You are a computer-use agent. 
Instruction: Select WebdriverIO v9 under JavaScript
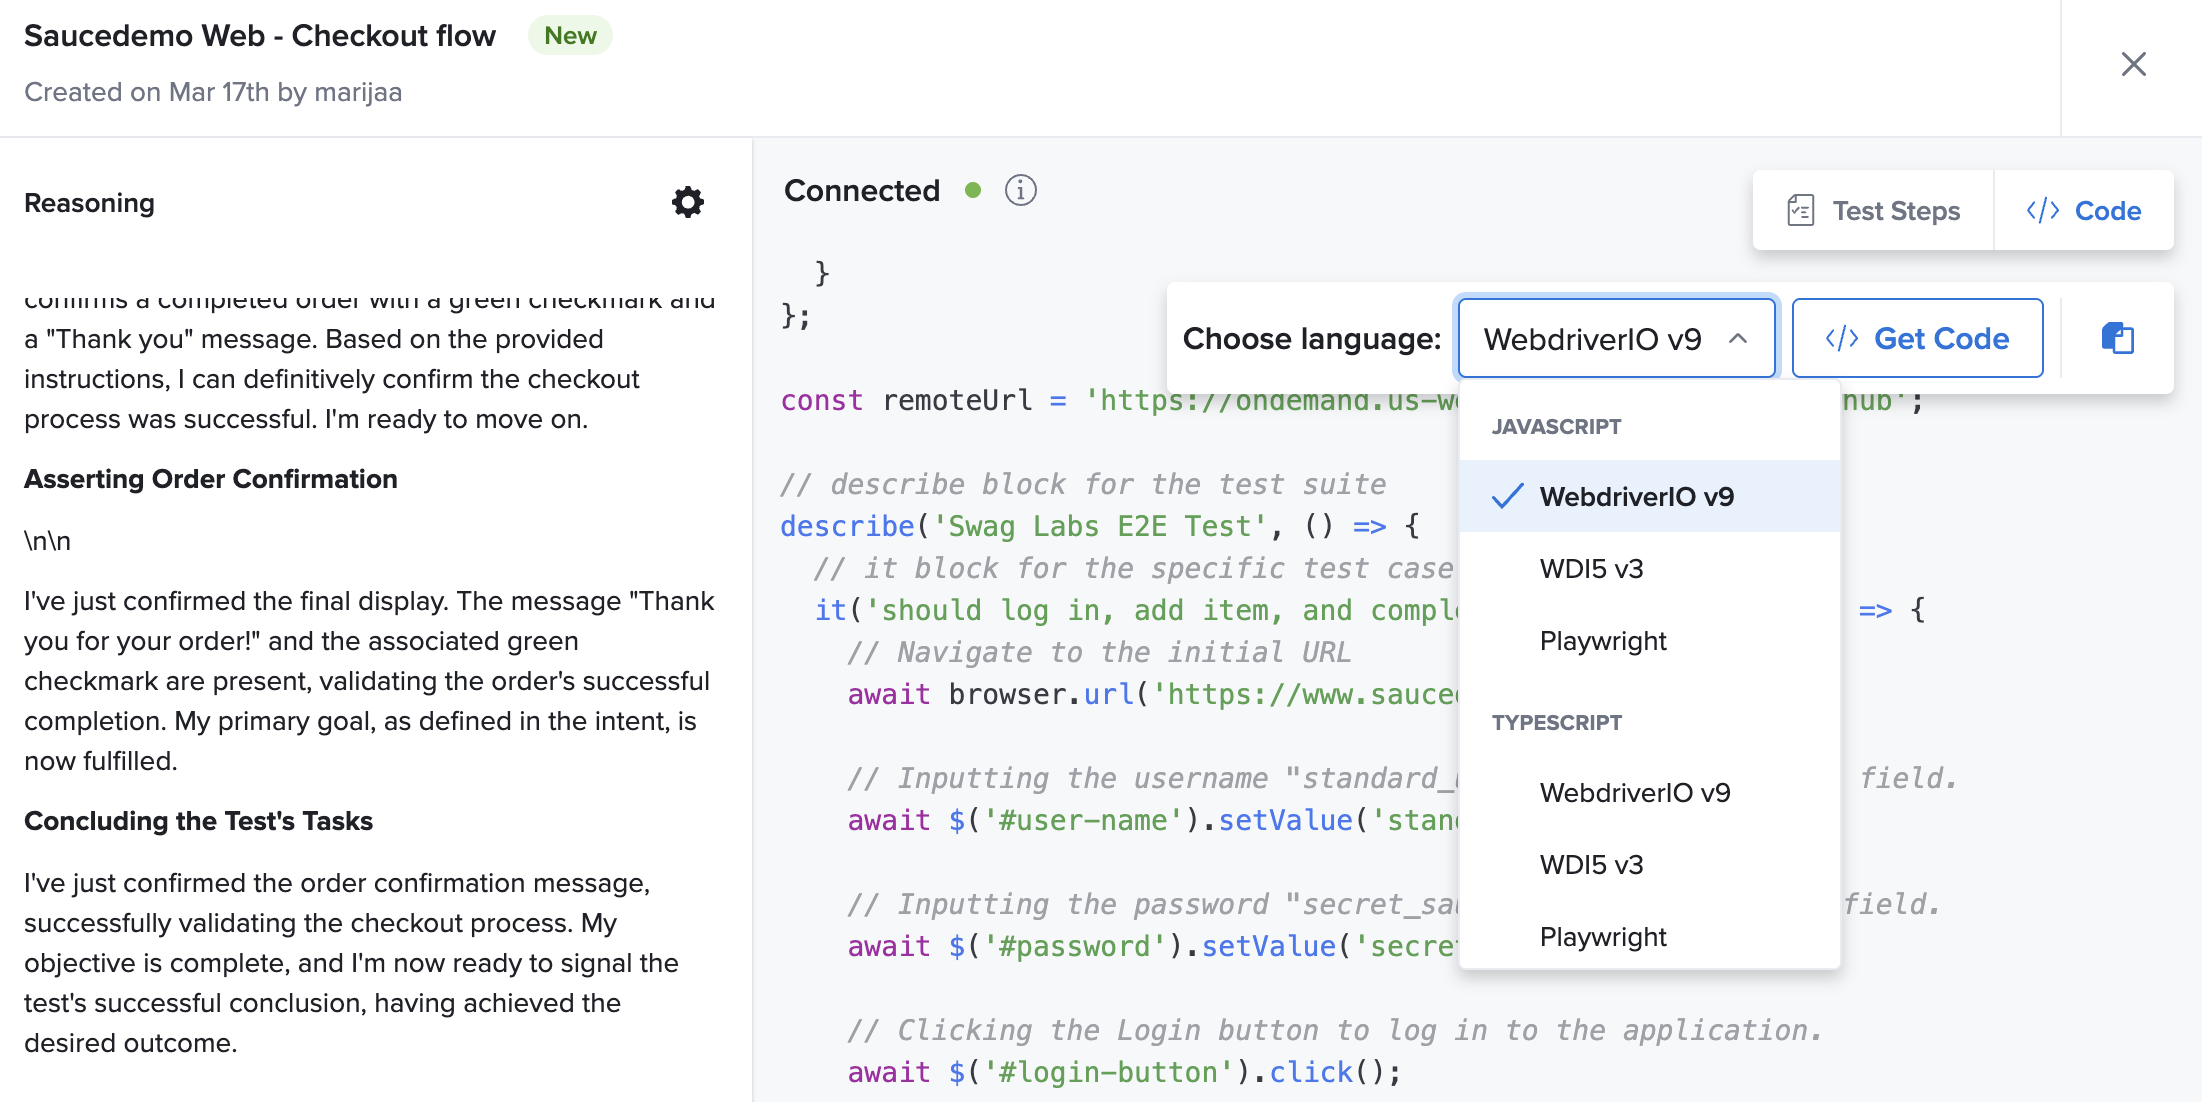(x=1649, y=496)
